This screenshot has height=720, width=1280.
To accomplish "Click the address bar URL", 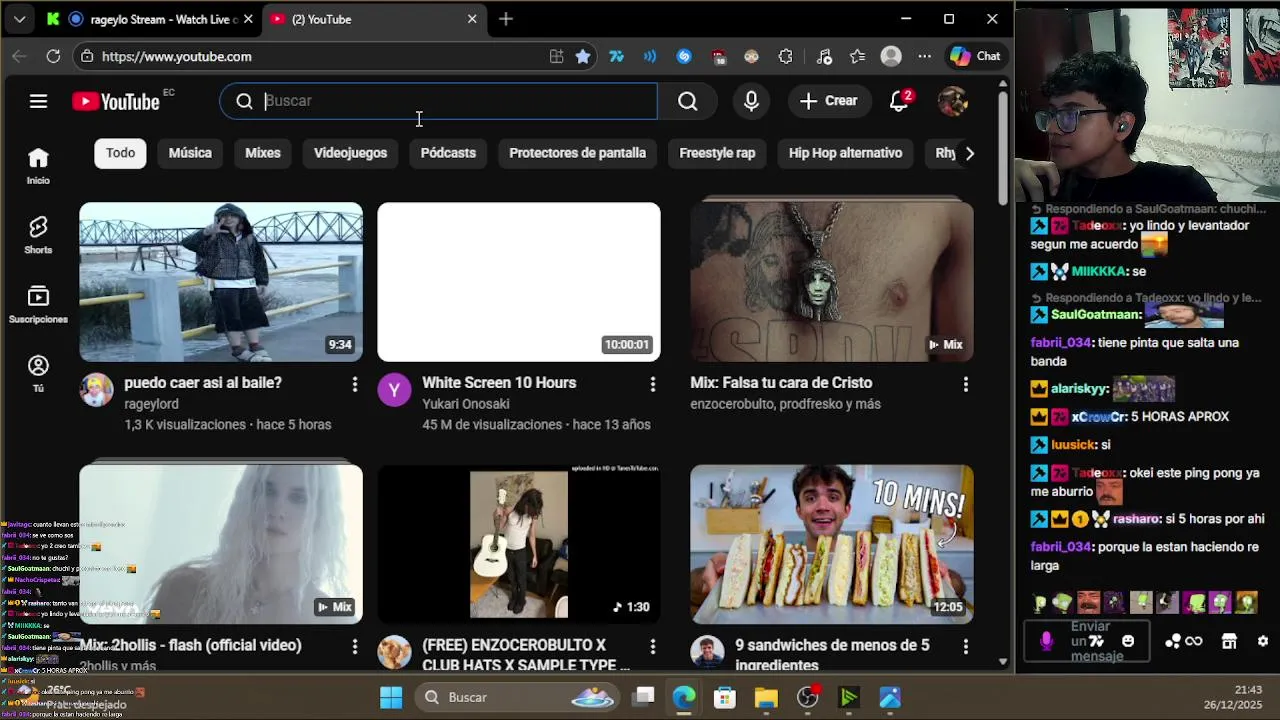I will pyautogui.click(x=177, y=57).
